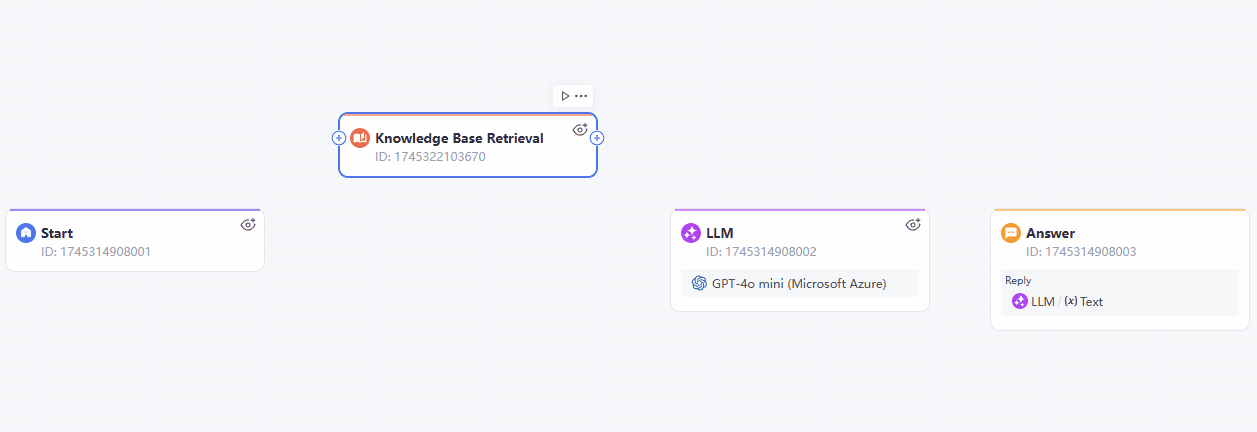1257x432 pixels.
Task: Click the Text variable tag in Reply
Action: pyautogui.click(x=1083, y=301)
